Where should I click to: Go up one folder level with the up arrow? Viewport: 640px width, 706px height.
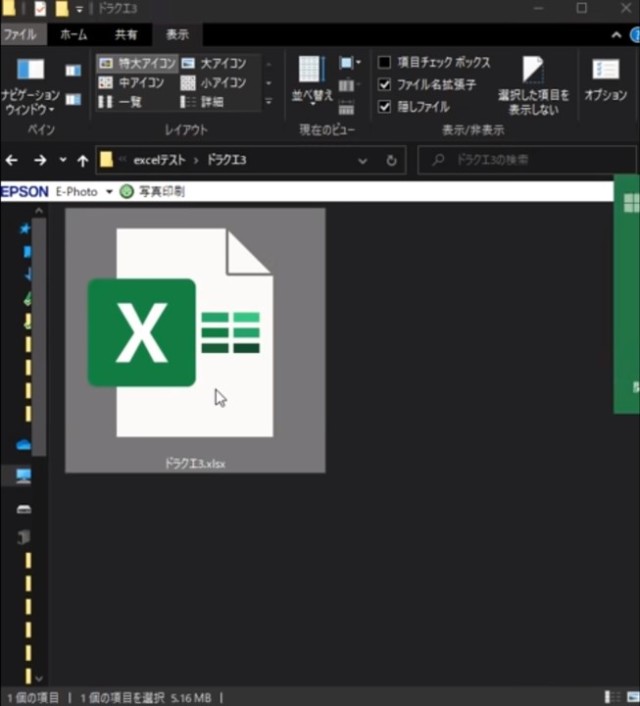(82, 160)
